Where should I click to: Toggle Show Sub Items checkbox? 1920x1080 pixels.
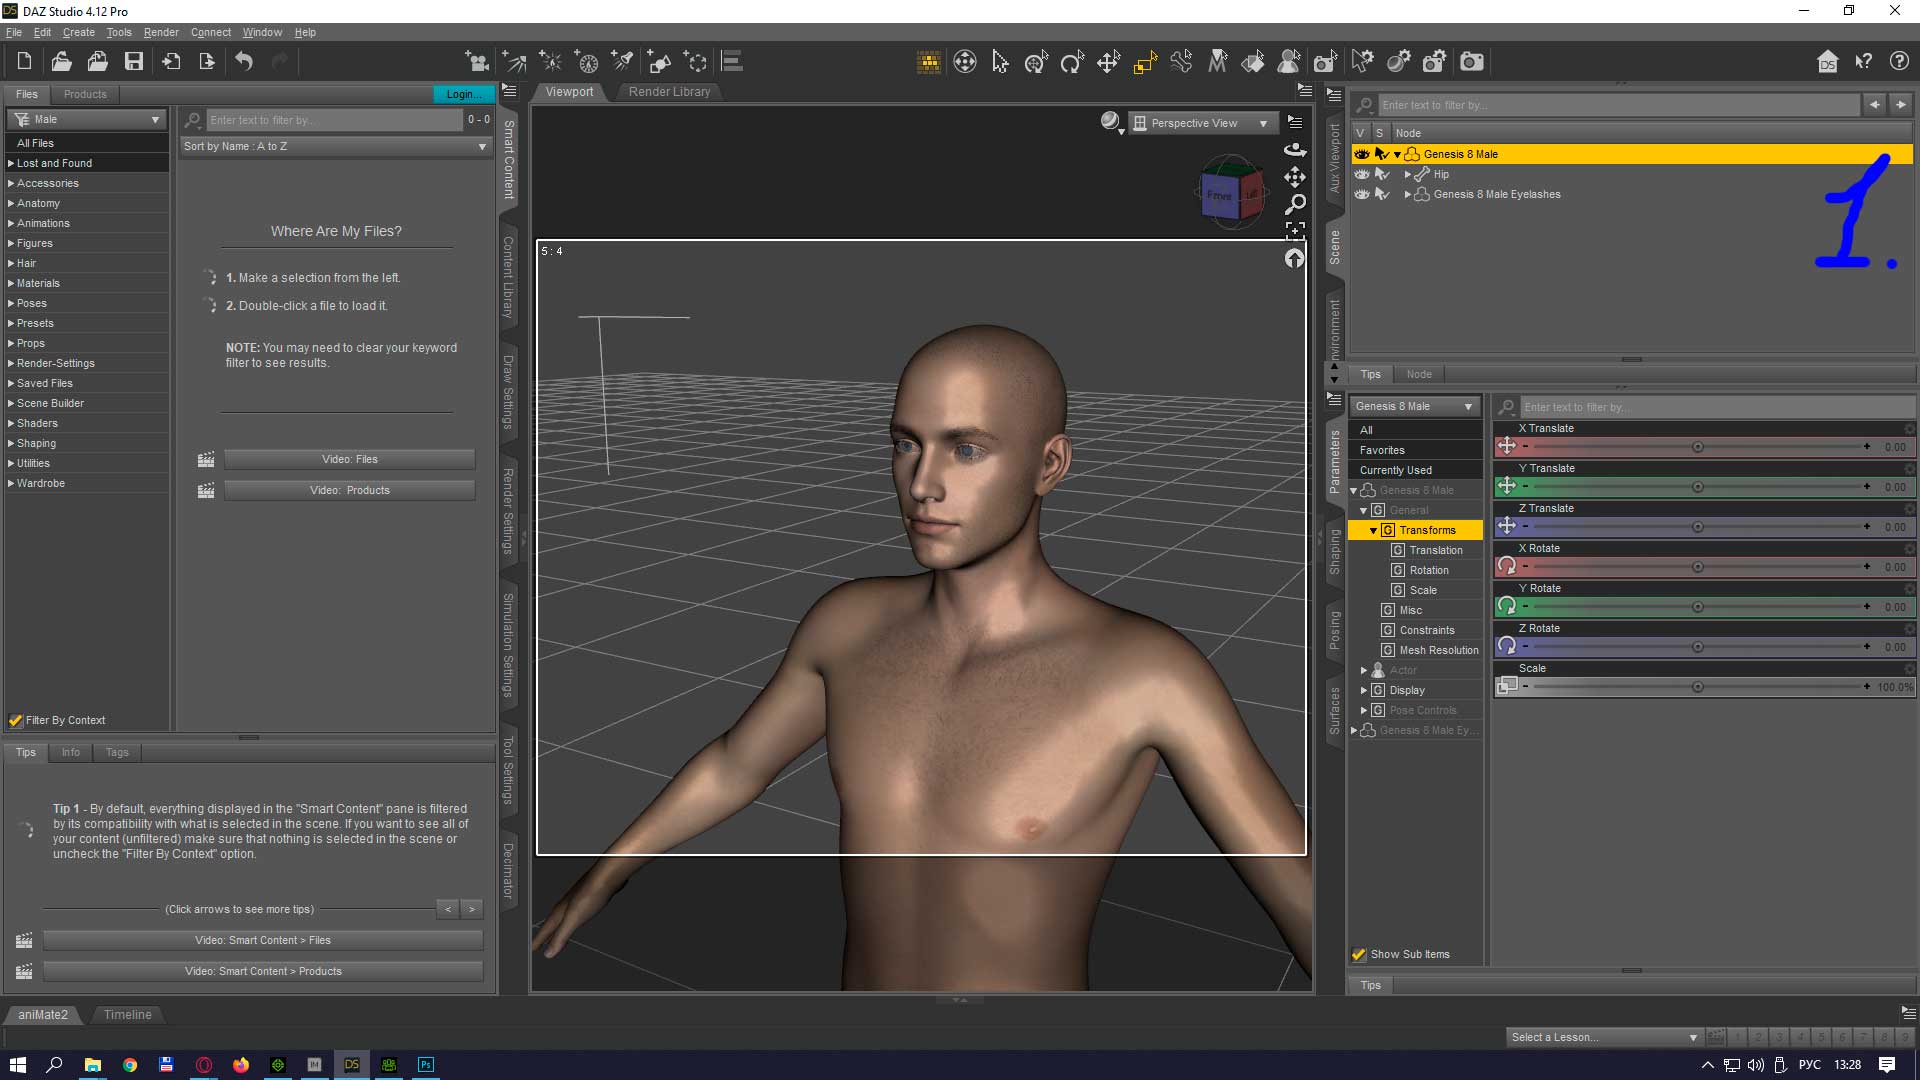(x=1359, y=954)
